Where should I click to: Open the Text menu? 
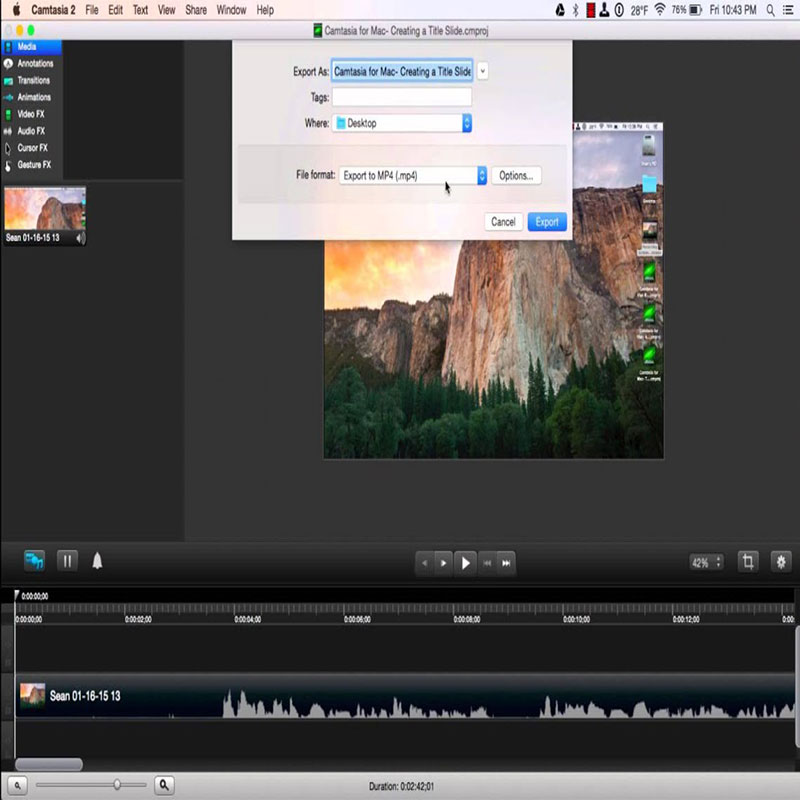point(140,10)
